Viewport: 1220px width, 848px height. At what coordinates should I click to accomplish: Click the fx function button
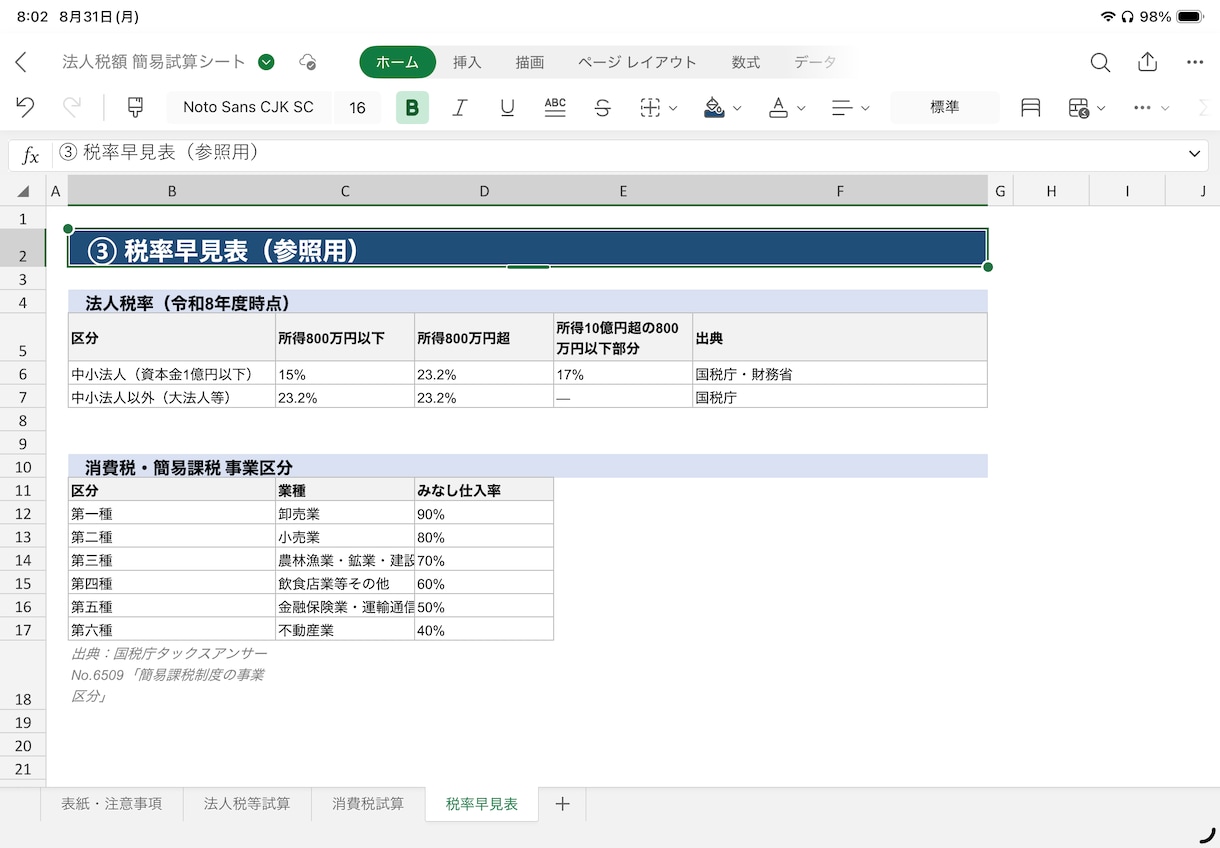click(x=31, y=155)
